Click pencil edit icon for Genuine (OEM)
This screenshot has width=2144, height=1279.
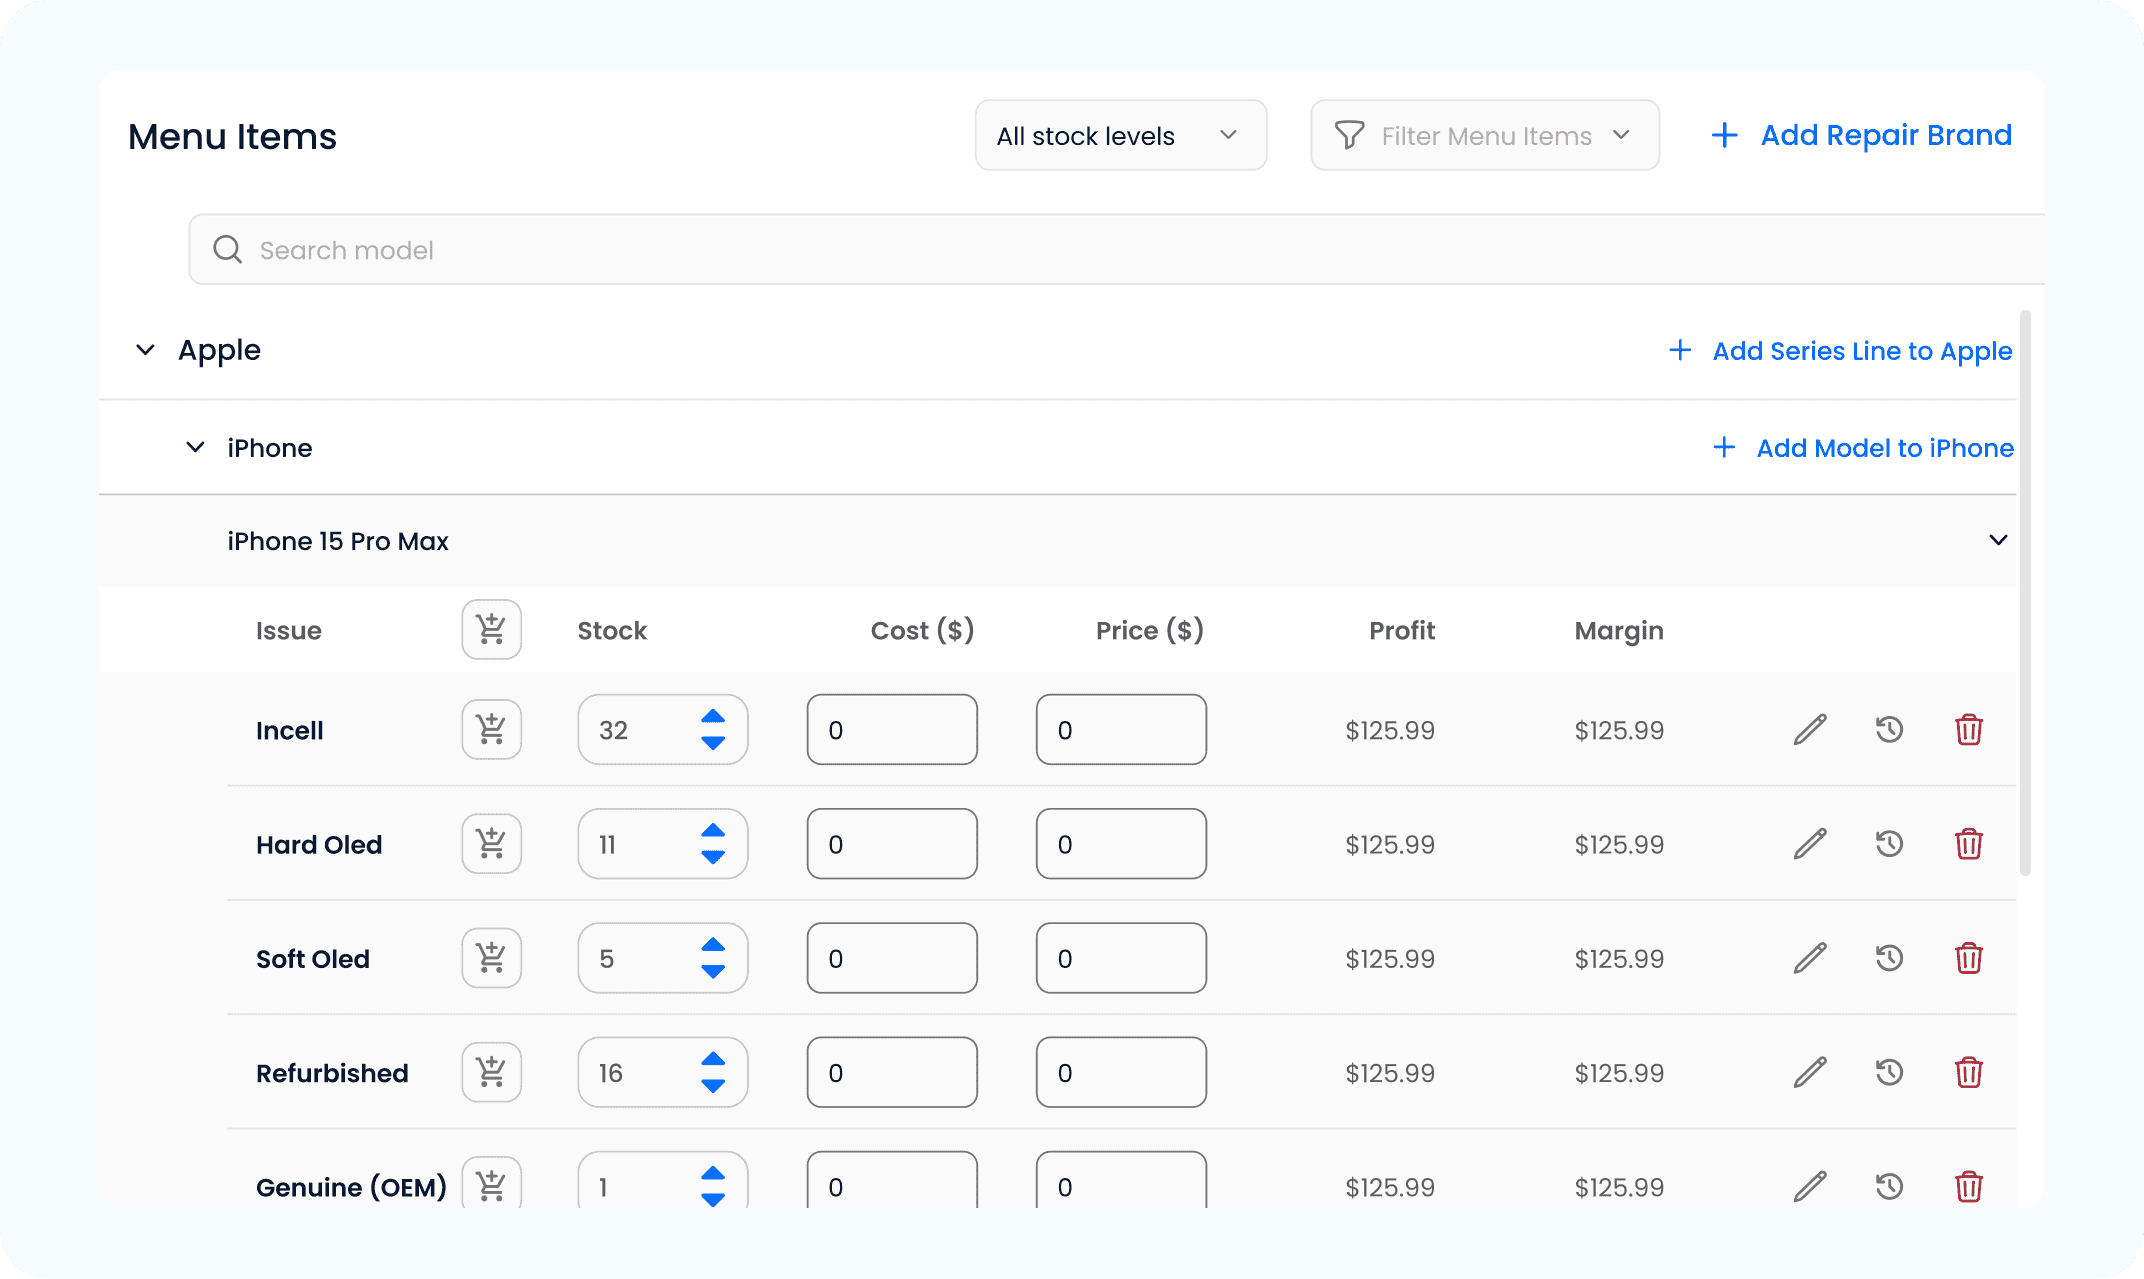(1809, 1186)
